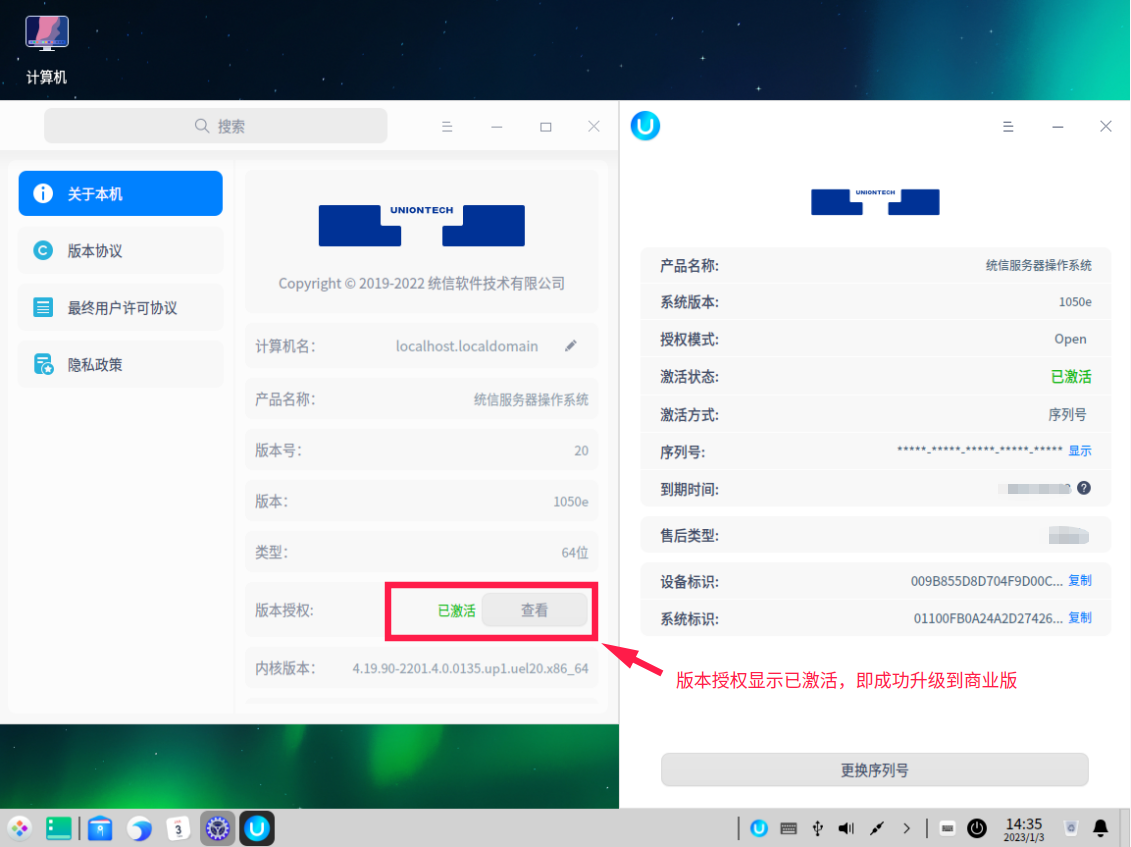Click the 类型 value 64位
Viewport: 1131px width, 847px height.
point(575,553)
